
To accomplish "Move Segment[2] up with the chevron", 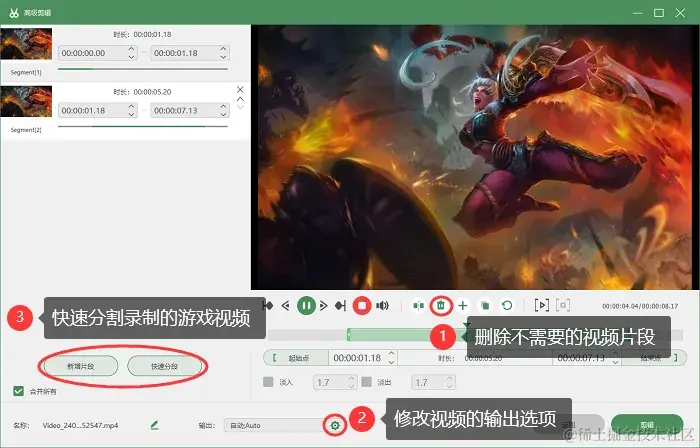I will click(x=240, y=99).
